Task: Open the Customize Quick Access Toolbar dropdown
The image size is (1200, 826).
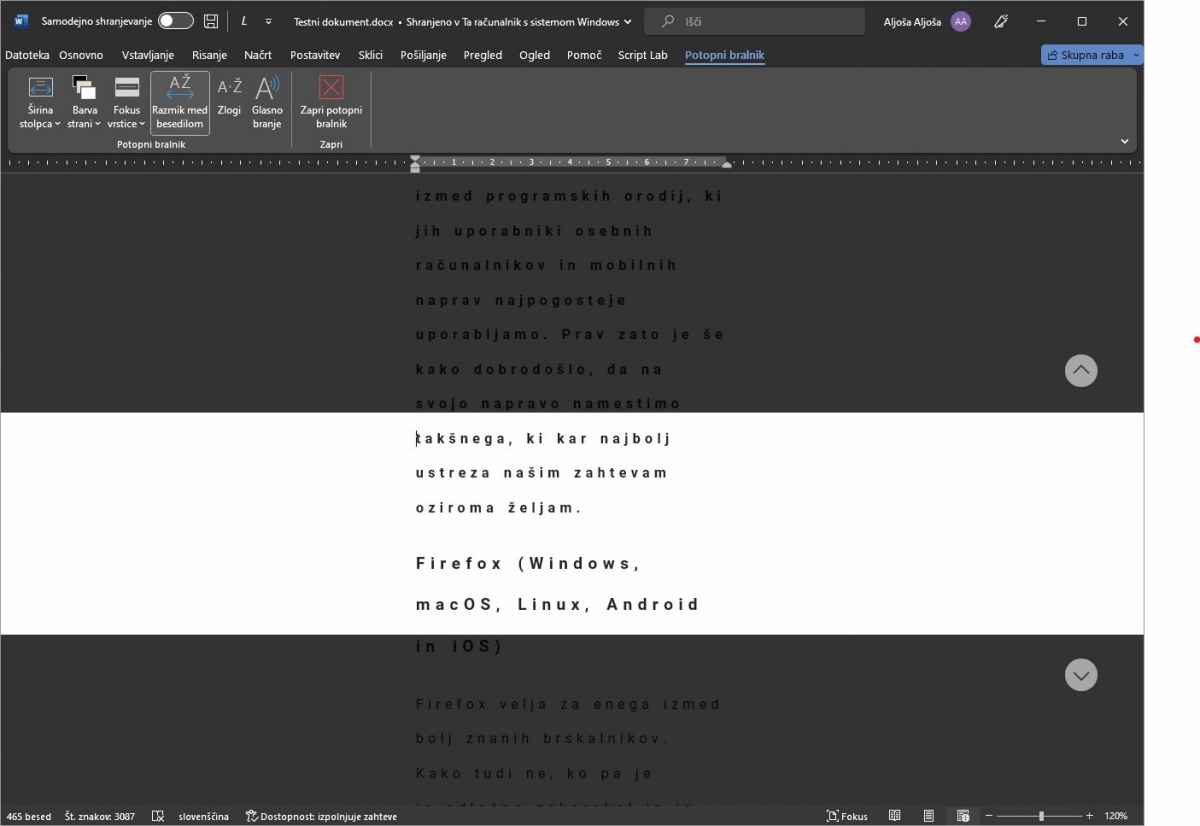Action: [268, 21]
